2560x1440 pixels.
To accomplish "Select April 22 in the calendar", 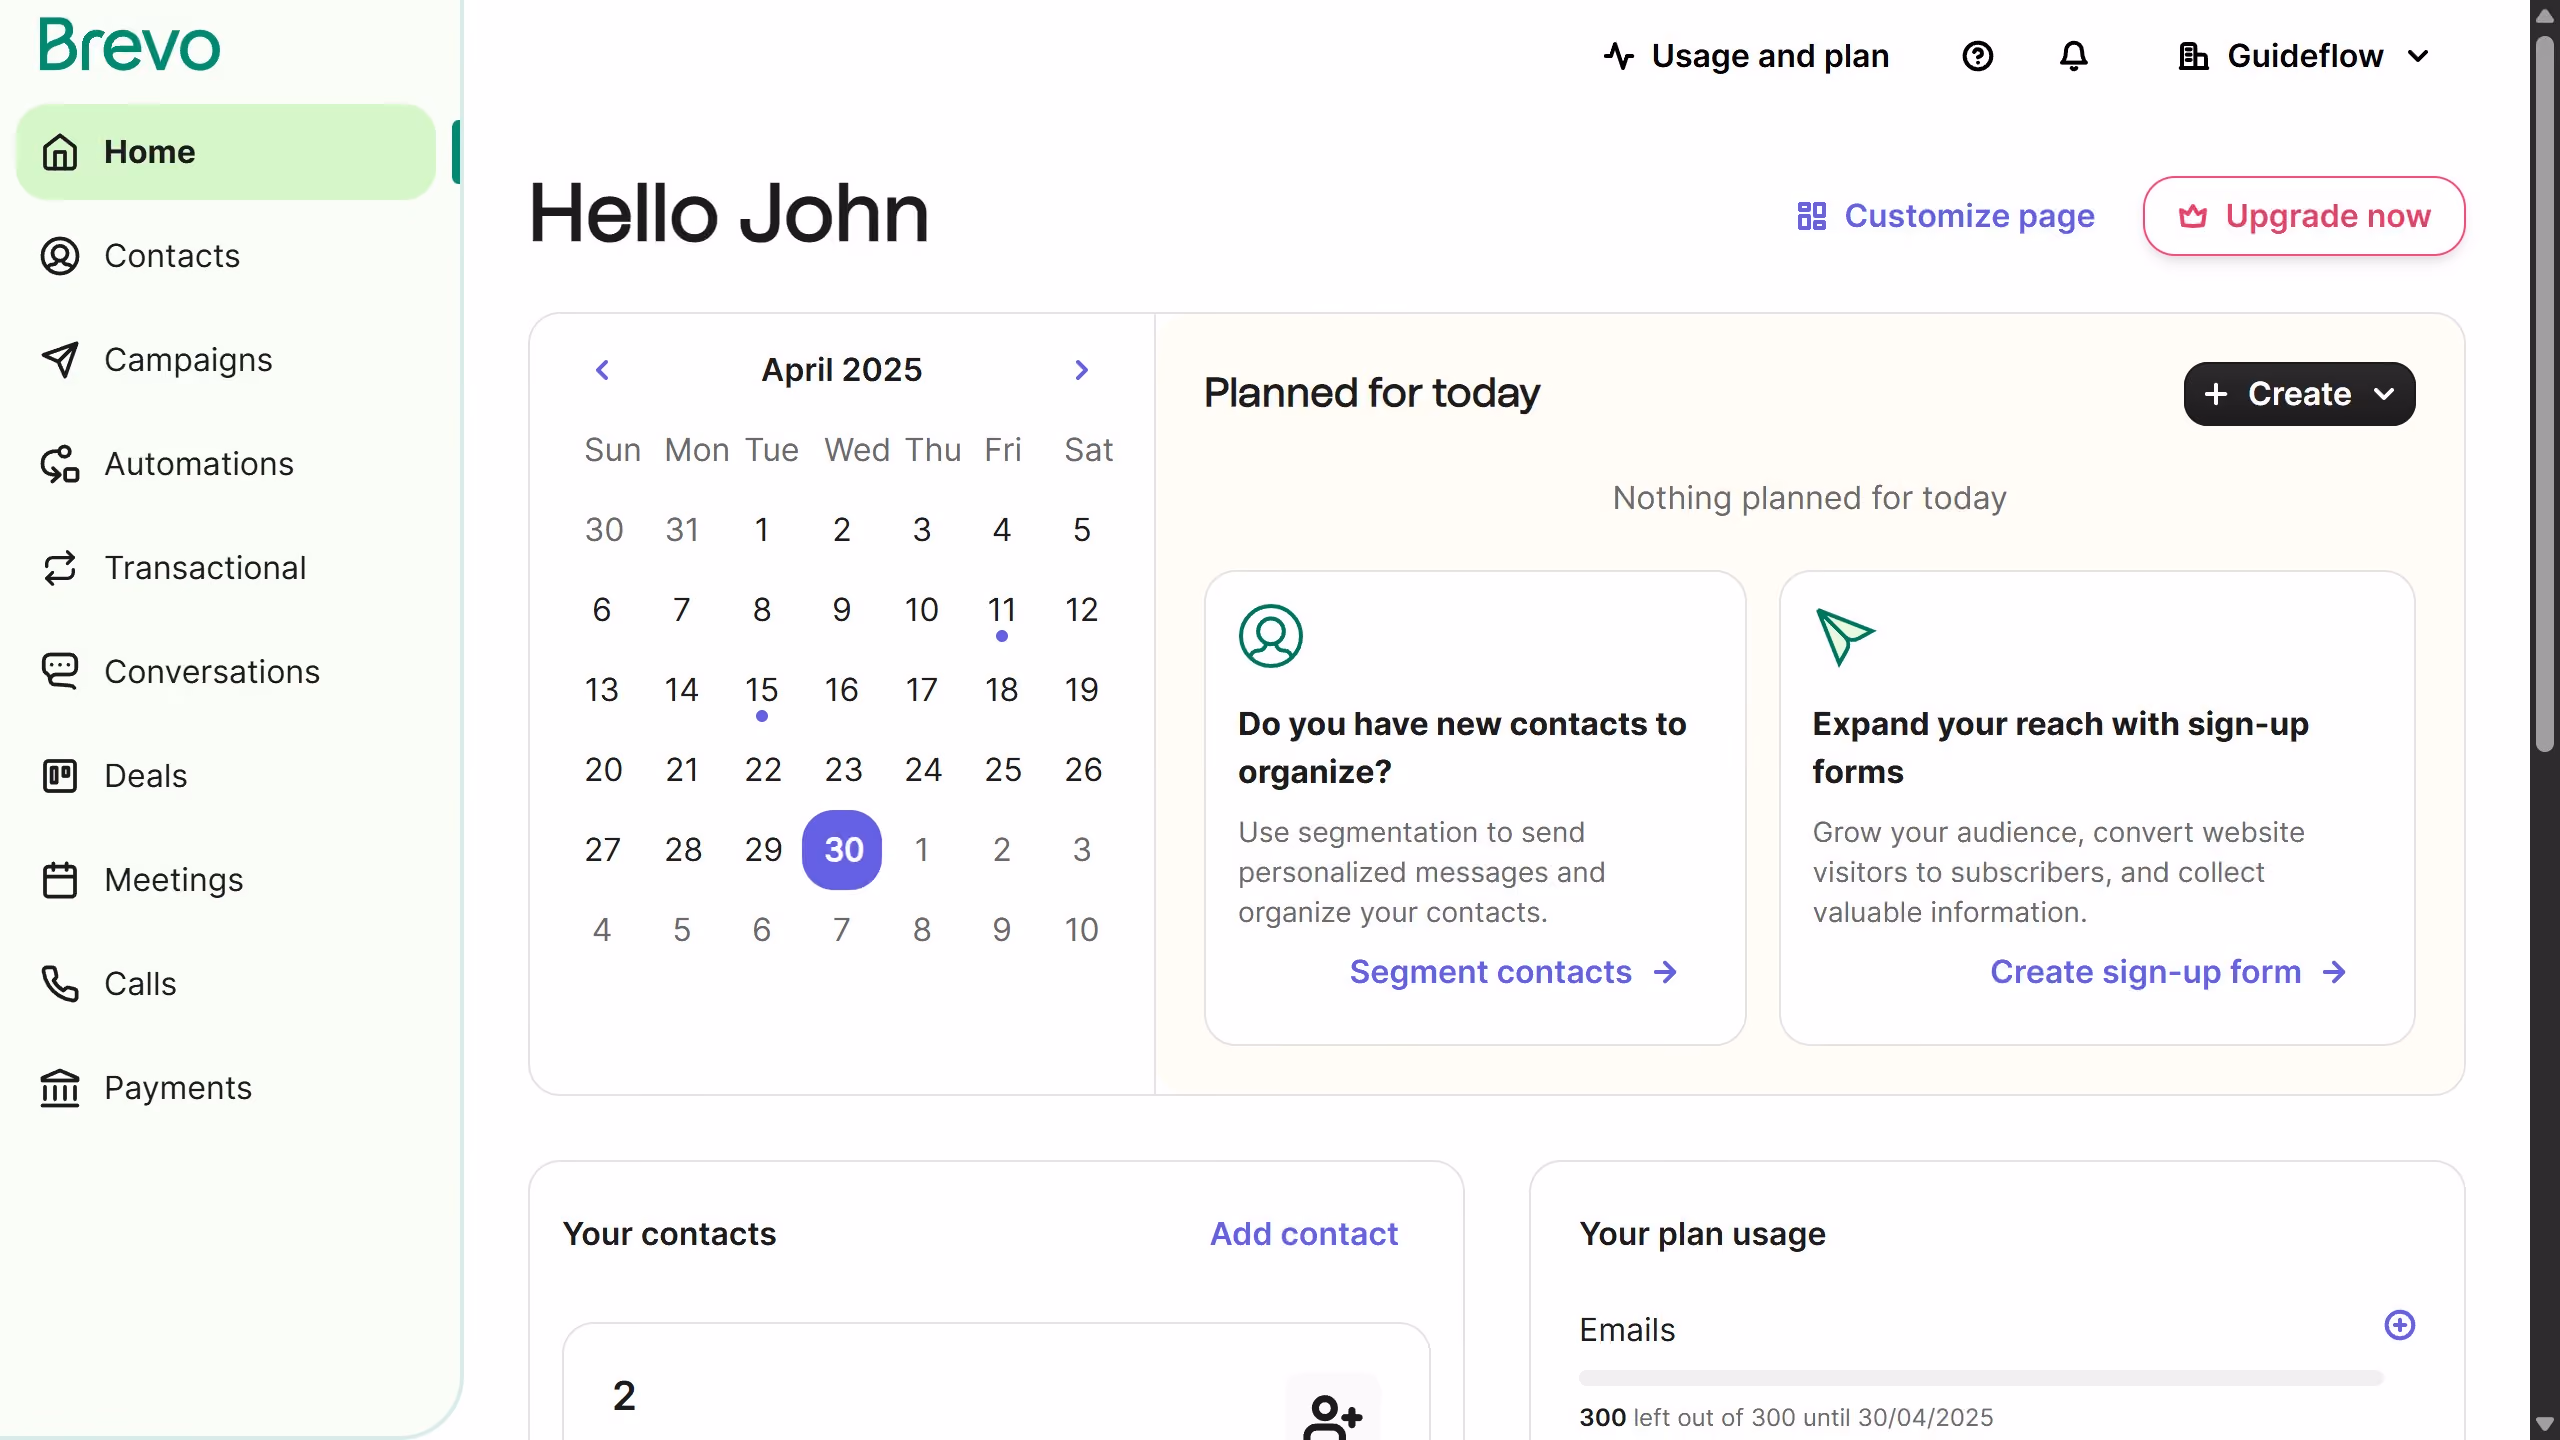I will point(762,770).
